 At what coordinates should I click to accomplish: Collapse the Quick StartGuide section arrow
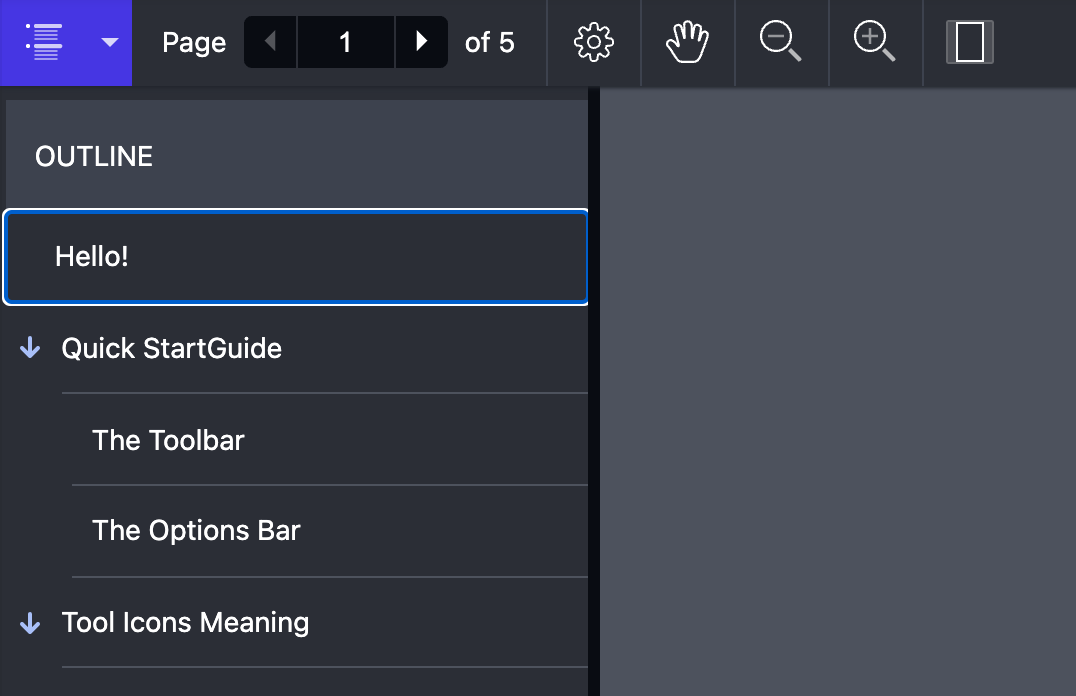pos(30,348)
